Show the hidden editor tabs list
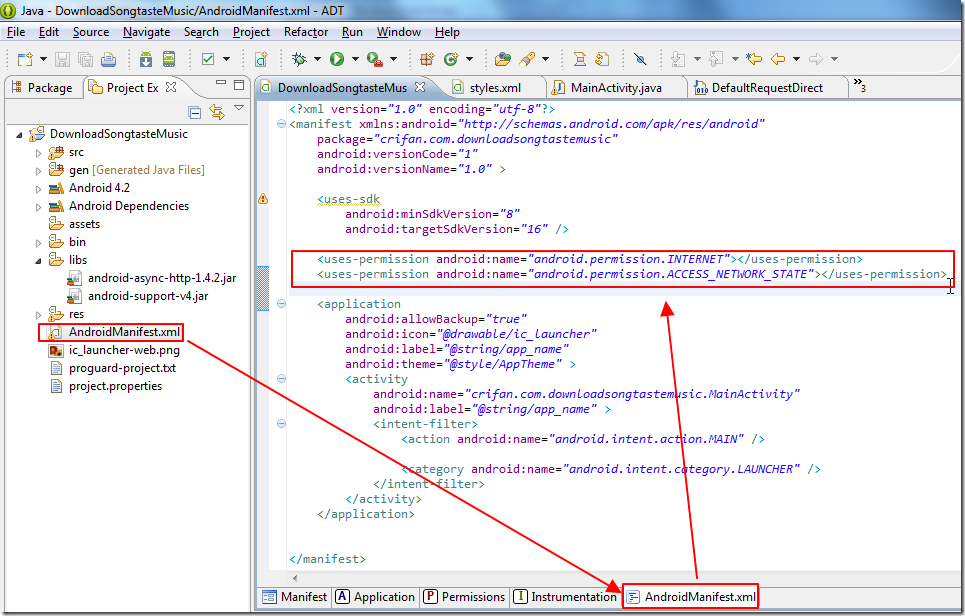The width and height of the screenshot is (965, 616). (859, 85)
